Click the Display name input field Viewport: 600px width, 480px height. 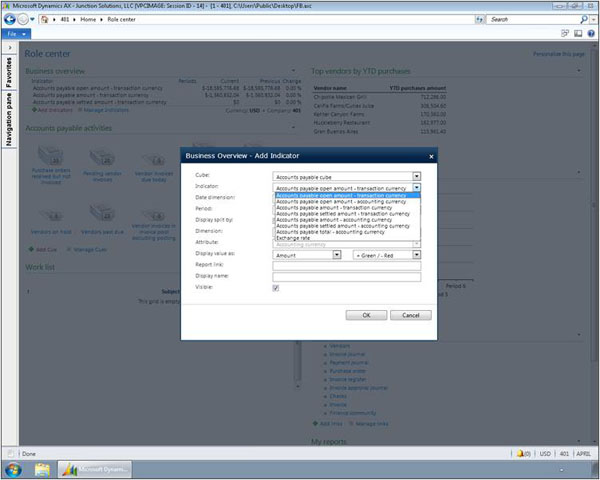pos(346,276)
